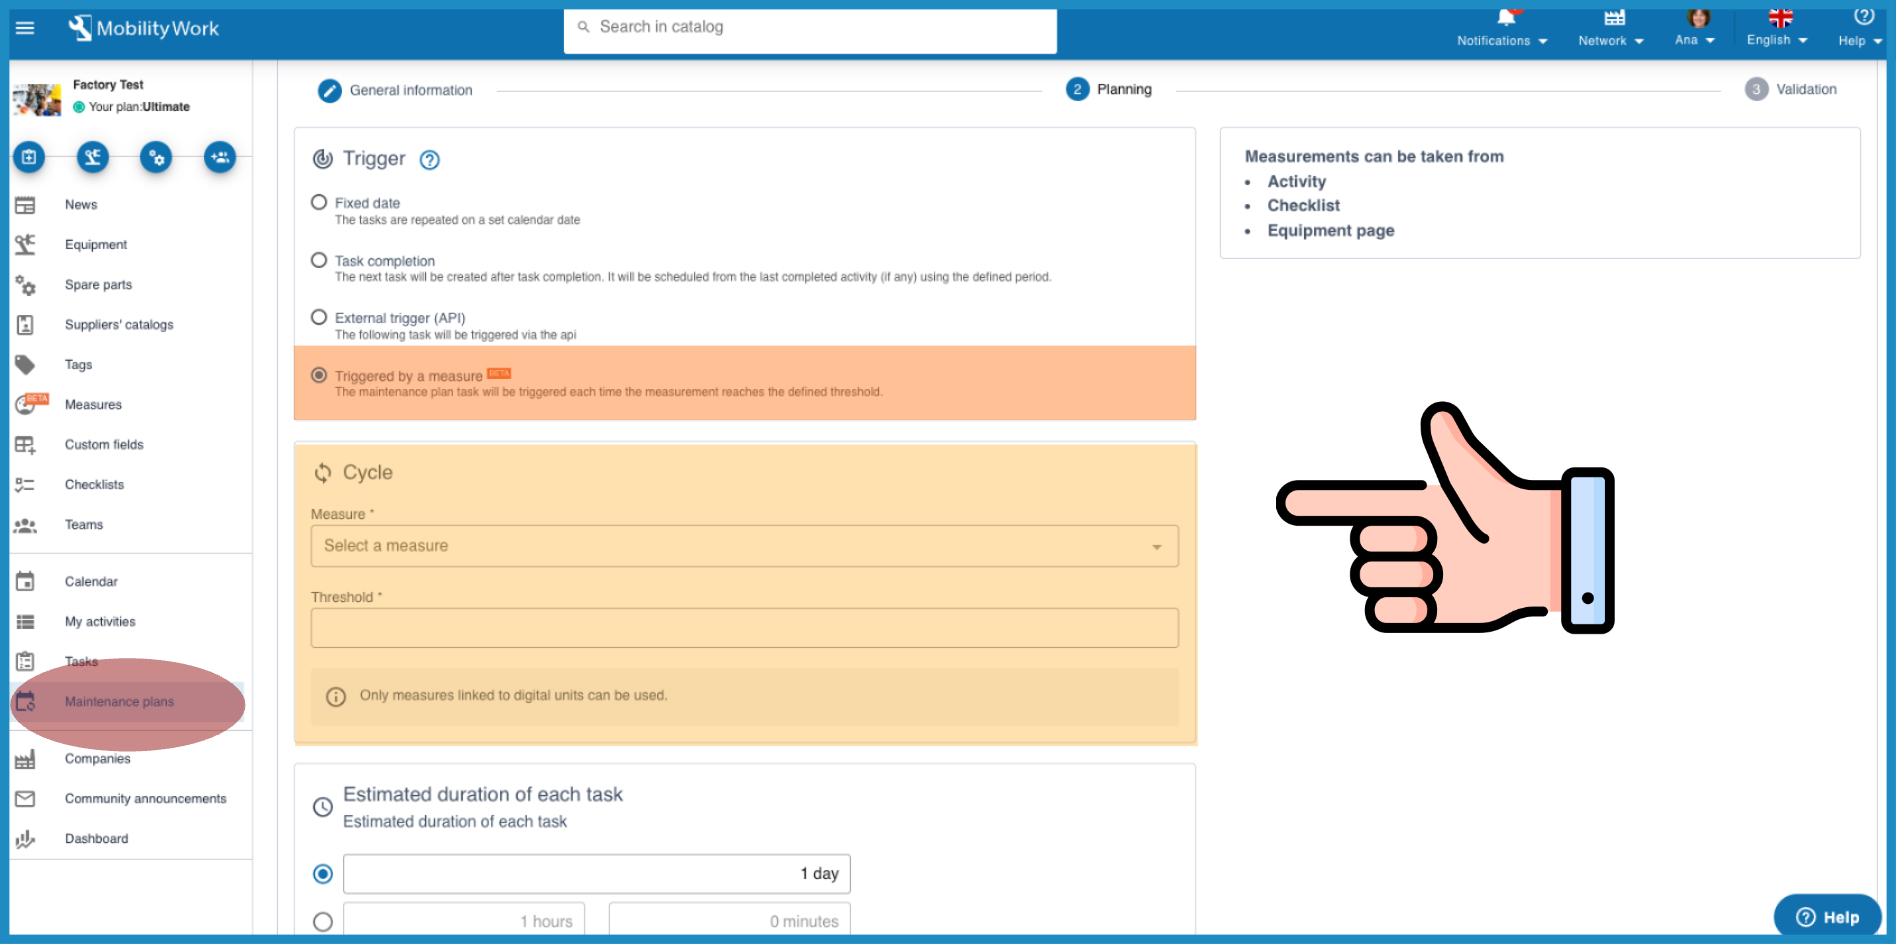The height and width of the screenshot is (944, 1896).
Task: Click the hamburger menu icon
Action: click(25, 28)
